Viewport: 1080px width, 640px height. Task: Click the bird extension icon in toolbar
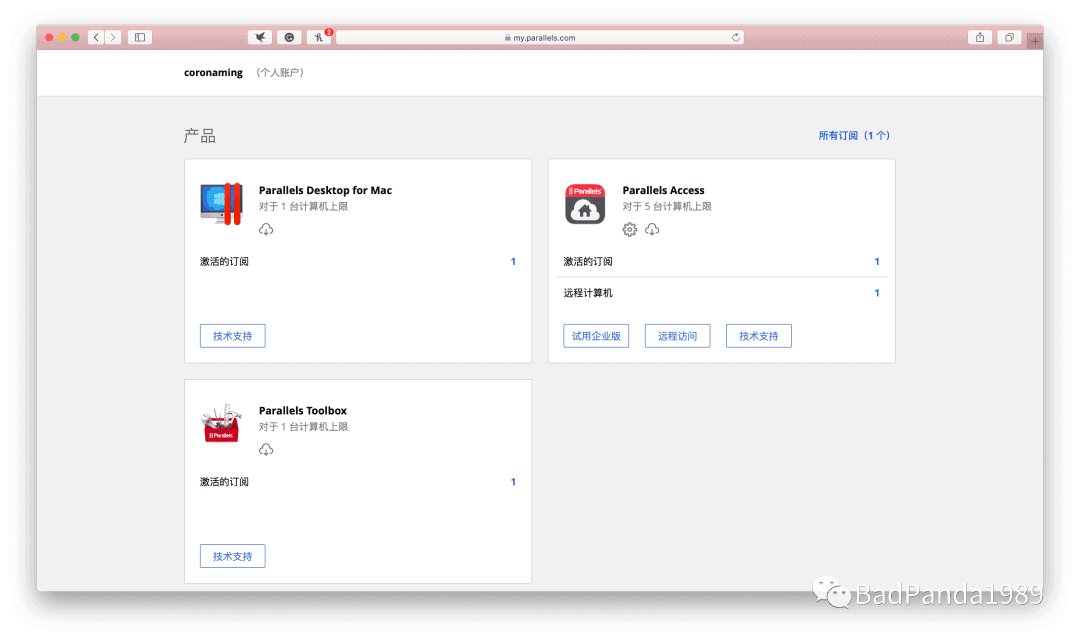pyautogui.click(x=260, y=37)
